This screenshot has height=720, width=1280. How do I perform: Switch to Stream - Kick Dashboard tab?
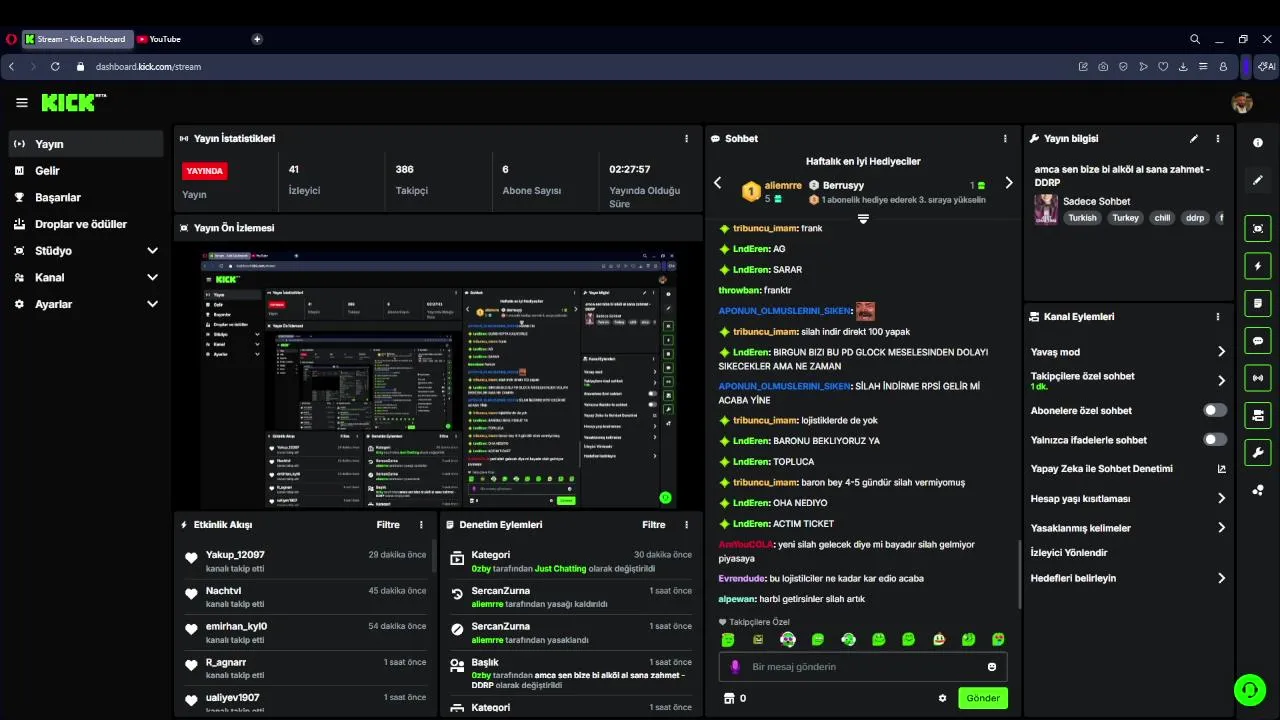[80, 39]
